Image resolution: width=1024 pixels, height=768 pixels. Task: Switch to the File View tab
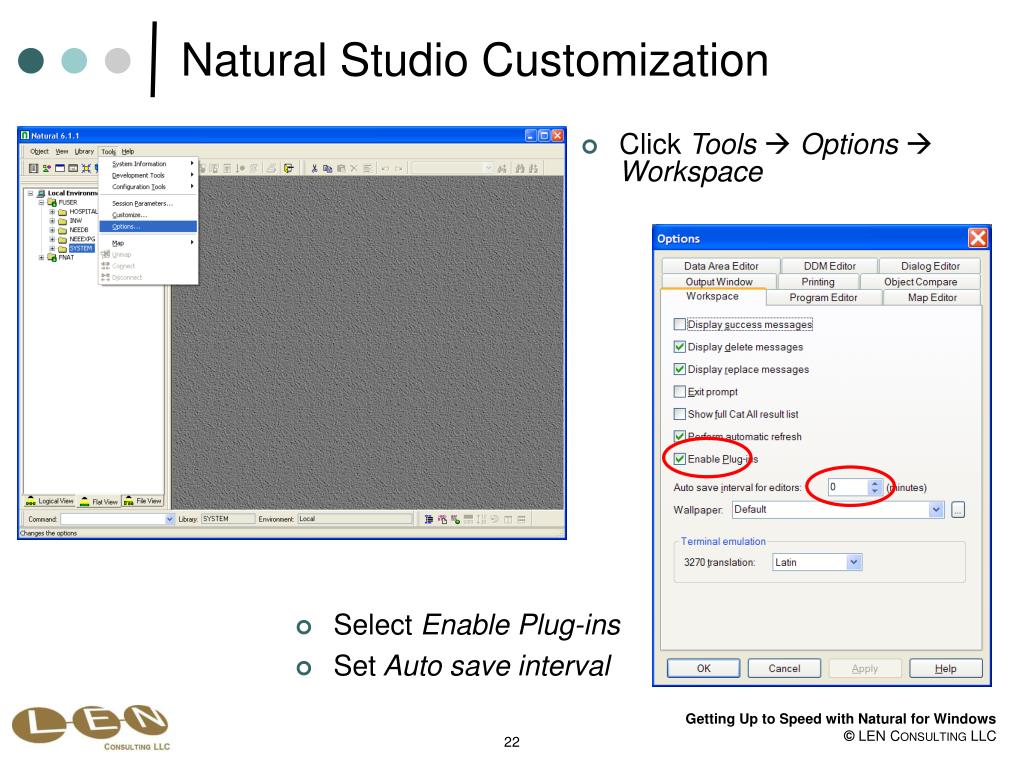(142, 501)
